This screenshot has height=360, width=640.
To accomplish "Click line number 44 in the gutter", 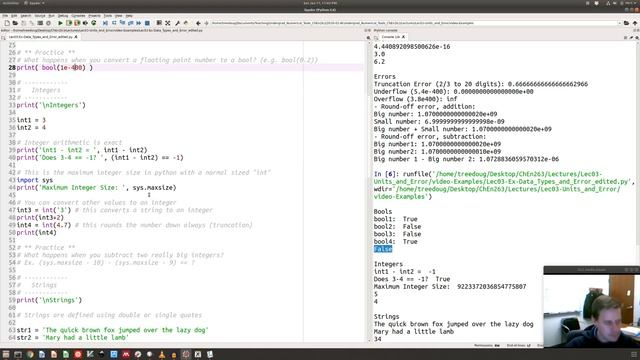I will point(12,188).
